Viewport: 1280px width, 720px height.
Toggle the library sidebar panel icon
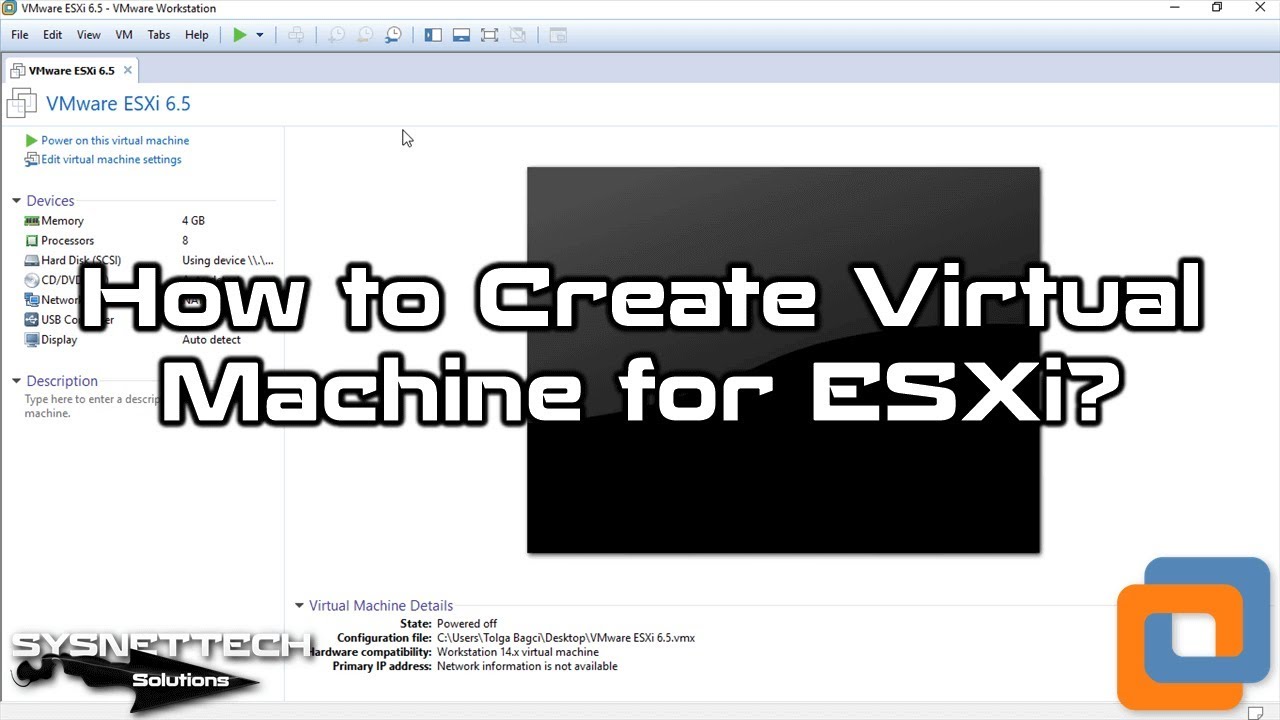click(x=433, y=35)
